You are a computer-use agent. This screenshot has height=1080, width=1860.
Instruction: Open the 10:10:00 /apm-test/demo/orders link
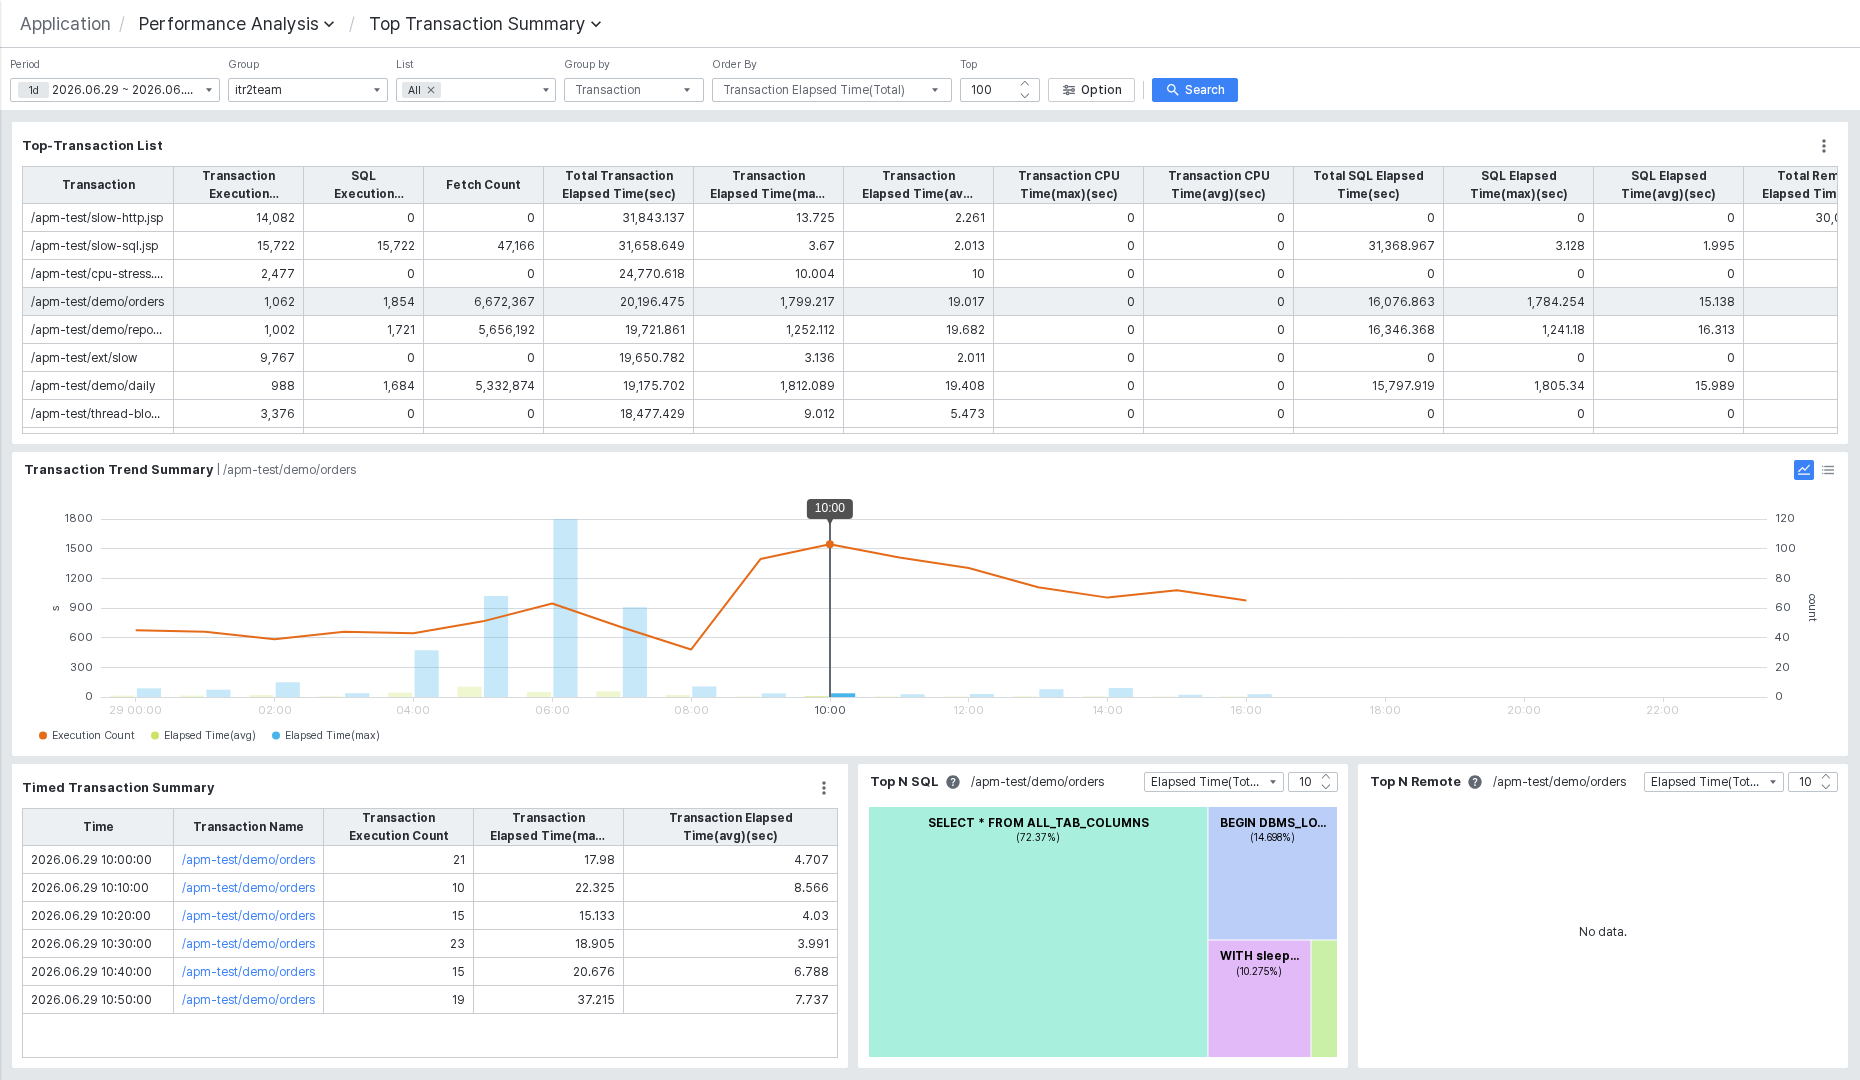[x=248, y=888]
